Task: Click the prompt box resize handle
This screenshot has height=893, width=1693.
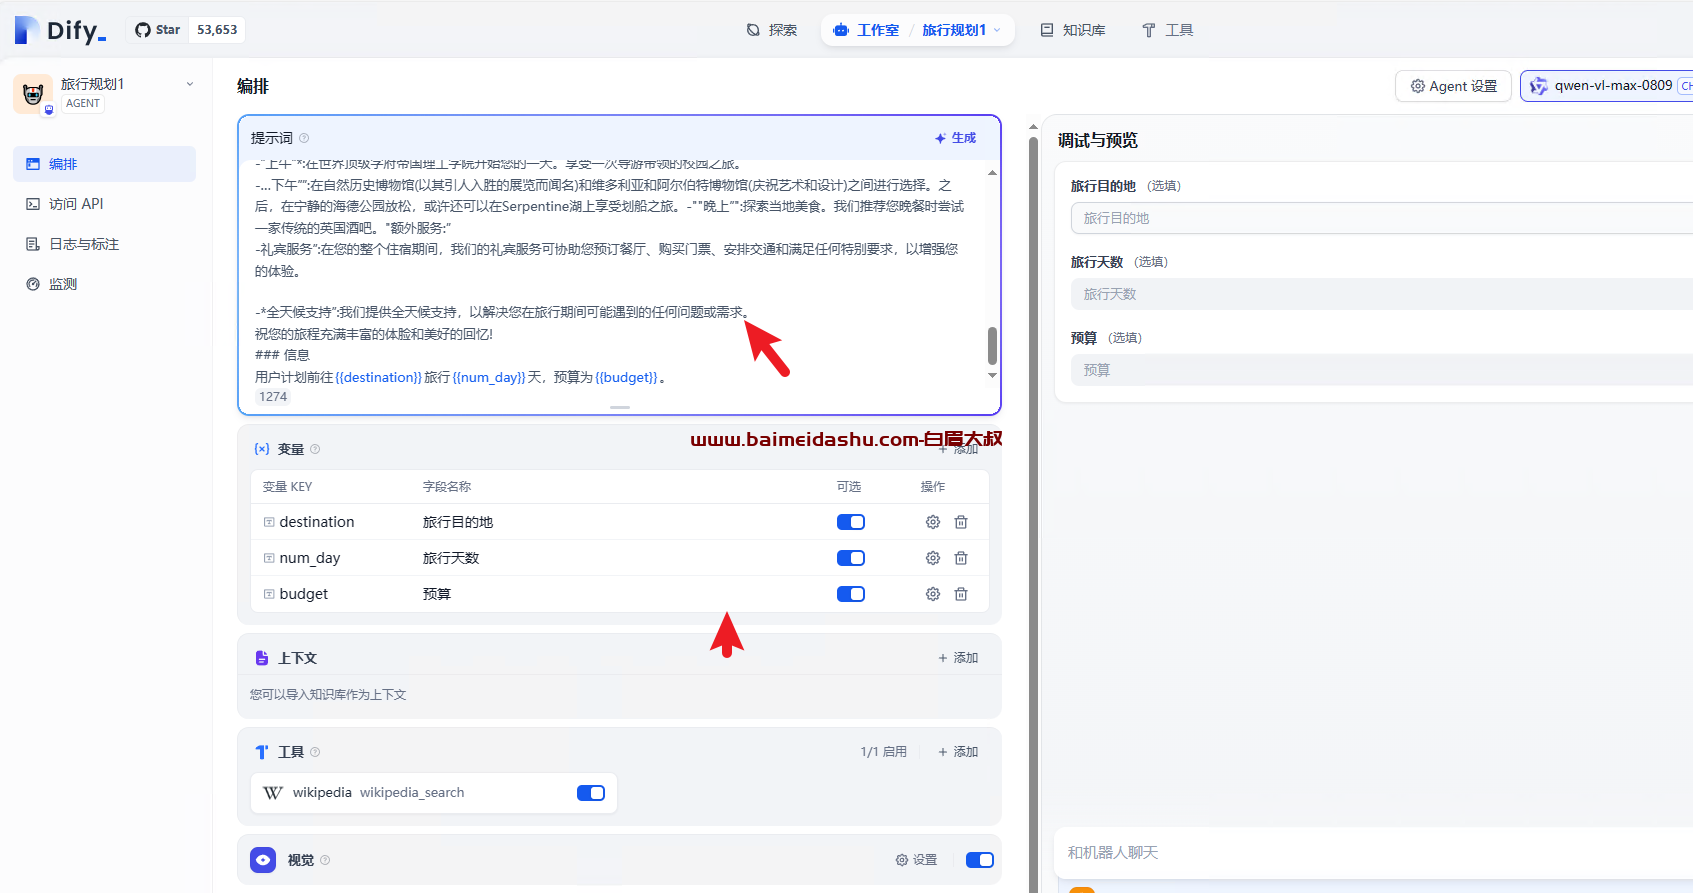Action: 620,407
